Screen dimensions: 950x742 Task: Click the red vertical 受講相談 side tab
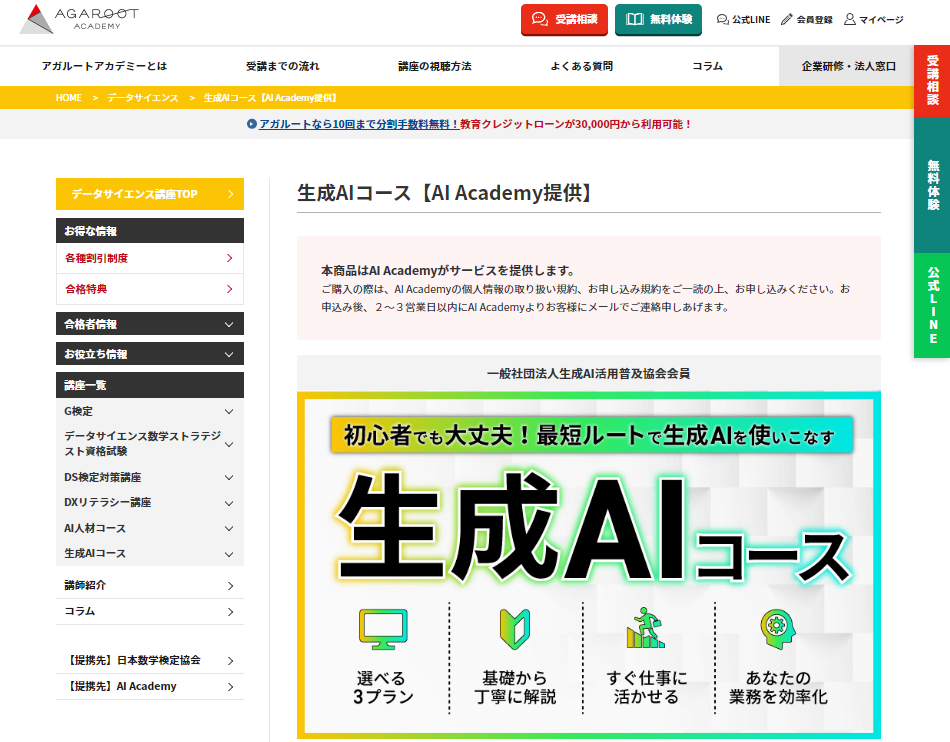pos(932,81)
